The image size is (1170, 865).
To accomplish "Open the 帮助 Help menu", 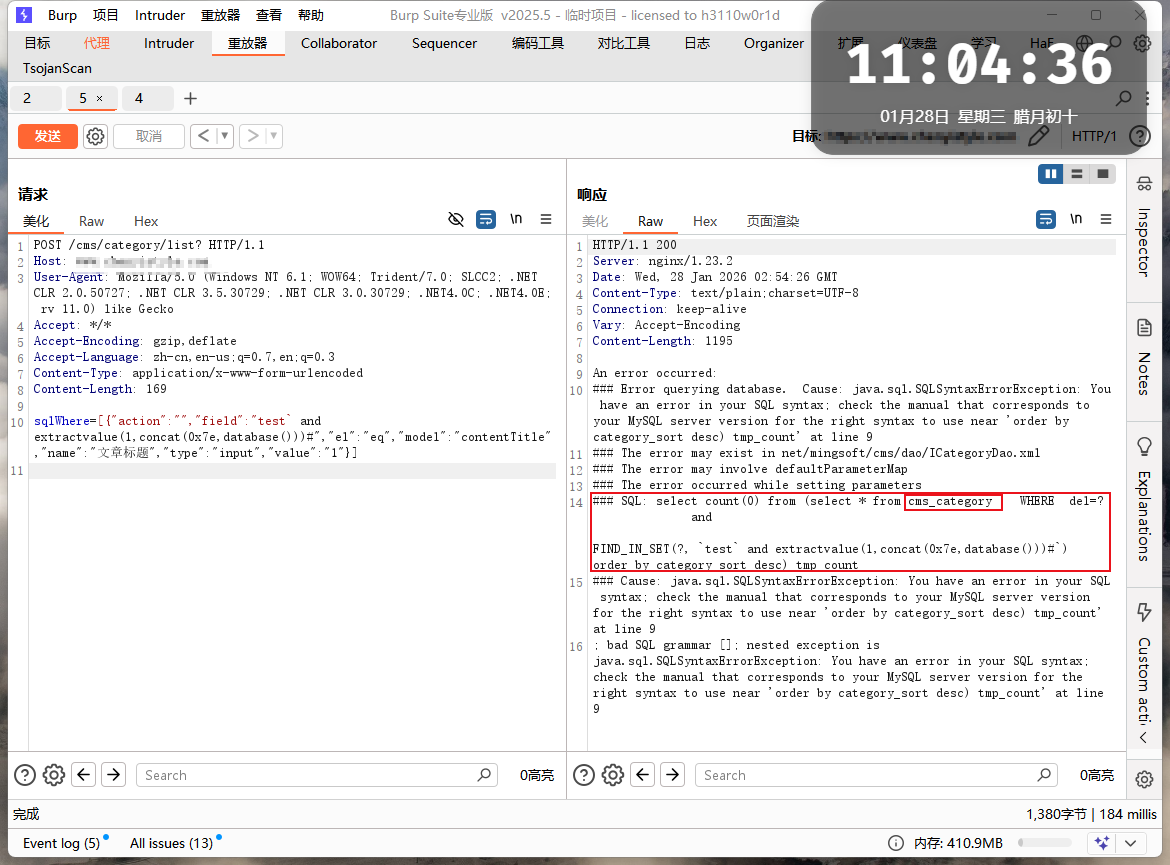I will (x=310, y=15).
